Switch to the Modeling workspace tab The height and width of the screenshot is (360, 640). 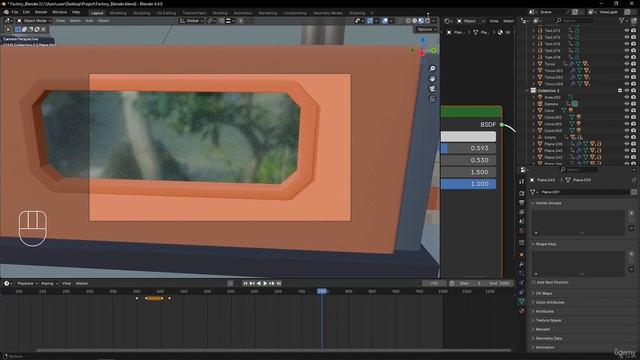pyautogui.click(x=118, y=13)
